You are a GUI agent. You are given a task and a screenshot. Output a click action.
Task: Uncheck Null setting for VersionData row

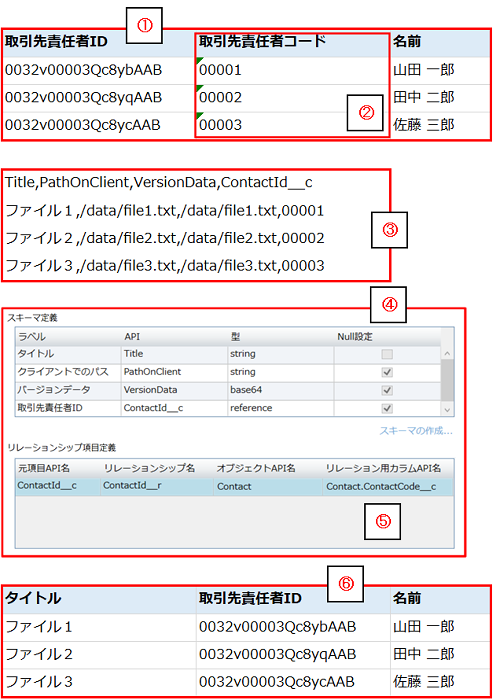pos(387,390)
